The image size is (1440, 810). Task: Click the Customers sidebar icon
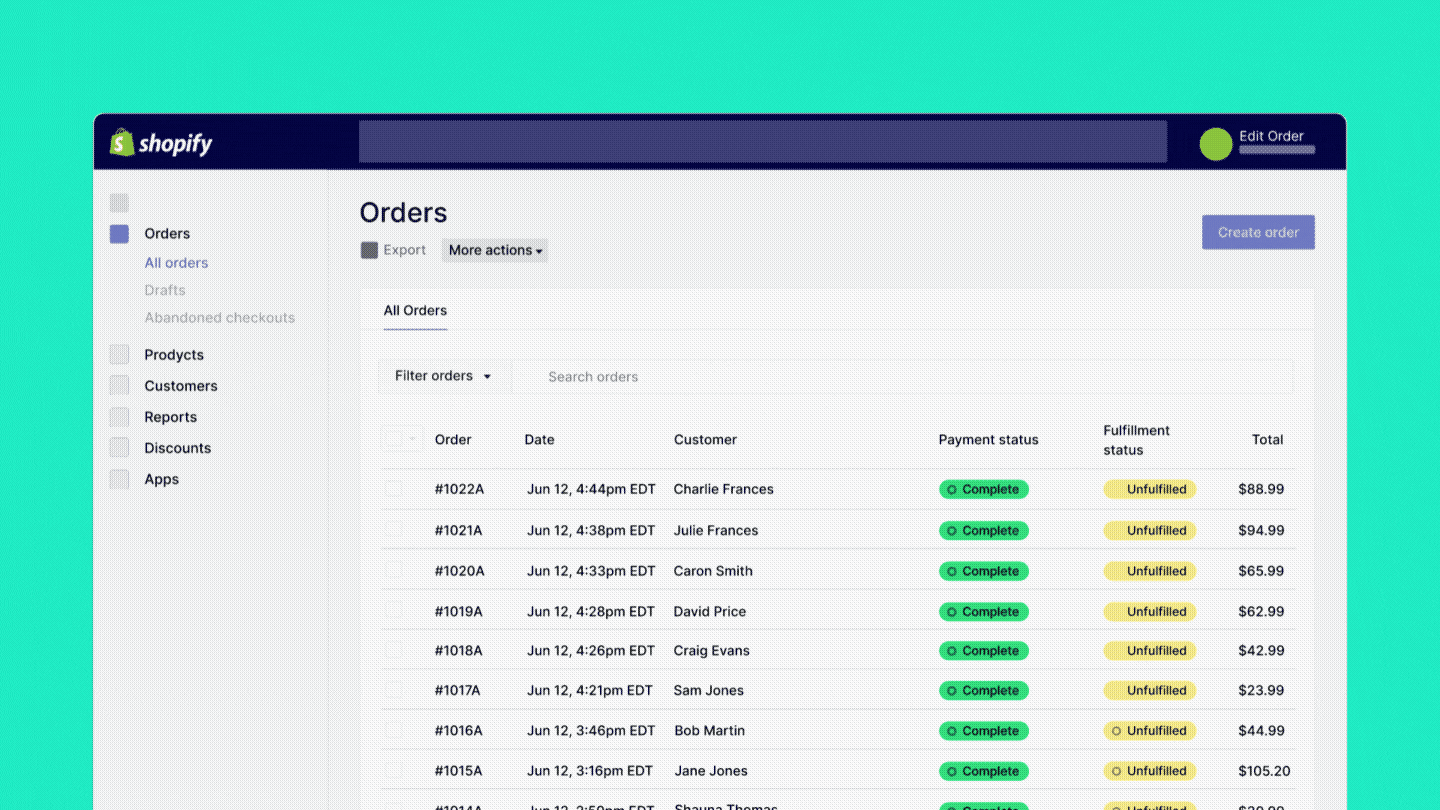click(119, 386)
